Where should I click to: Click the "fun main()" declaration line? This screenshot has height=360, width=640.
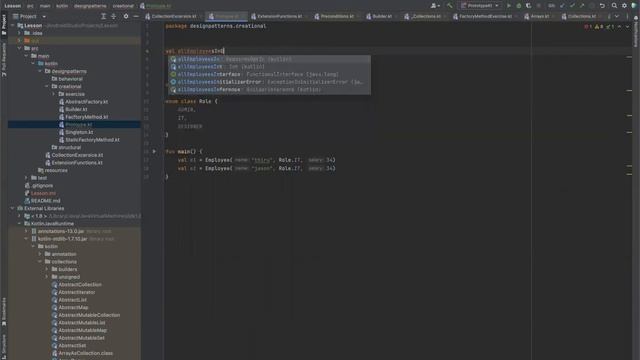[183, 151]
